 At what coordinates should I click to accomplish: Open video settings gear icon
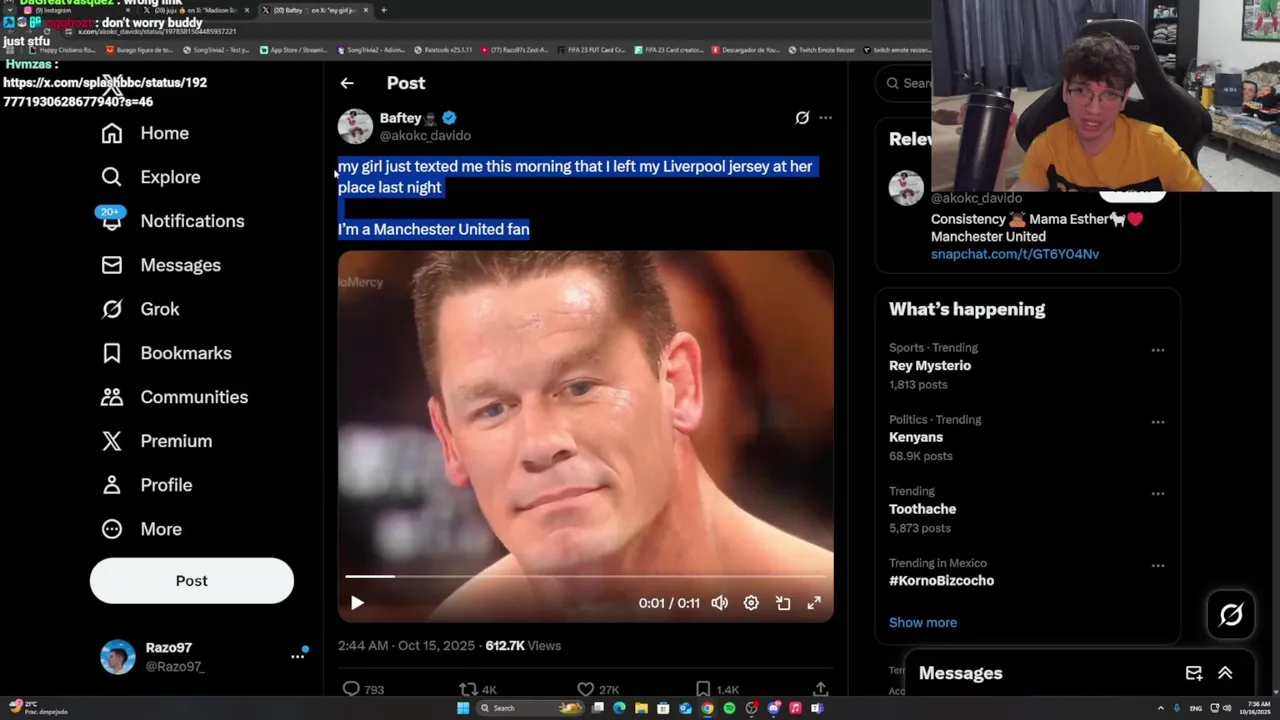tap(751, 603)
